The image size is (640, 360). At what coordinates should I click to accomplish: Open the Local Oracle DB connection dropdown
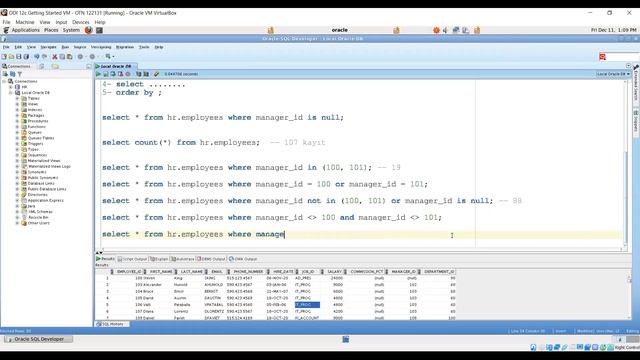[x=613, y=74]
